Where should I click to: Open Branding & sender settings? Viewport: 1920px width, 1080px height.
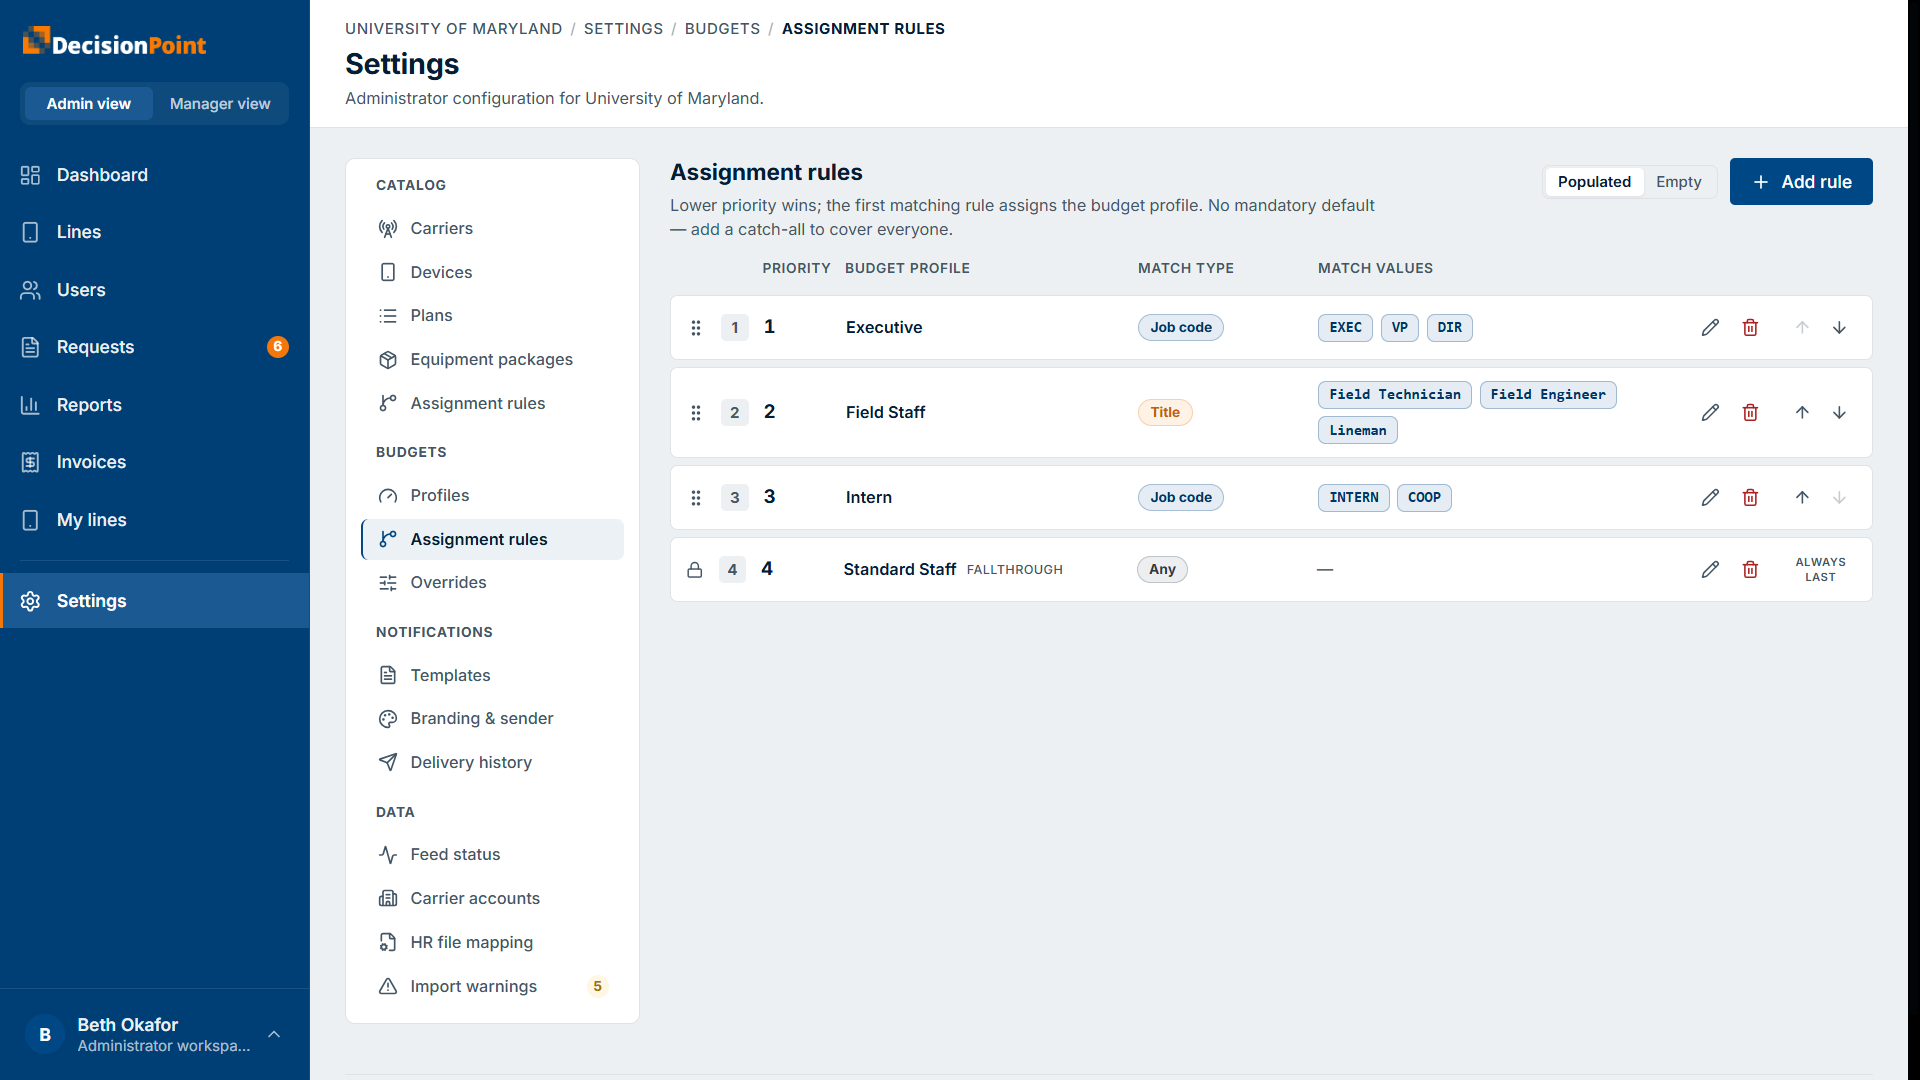pyautogui.click(x=492, y=719)
